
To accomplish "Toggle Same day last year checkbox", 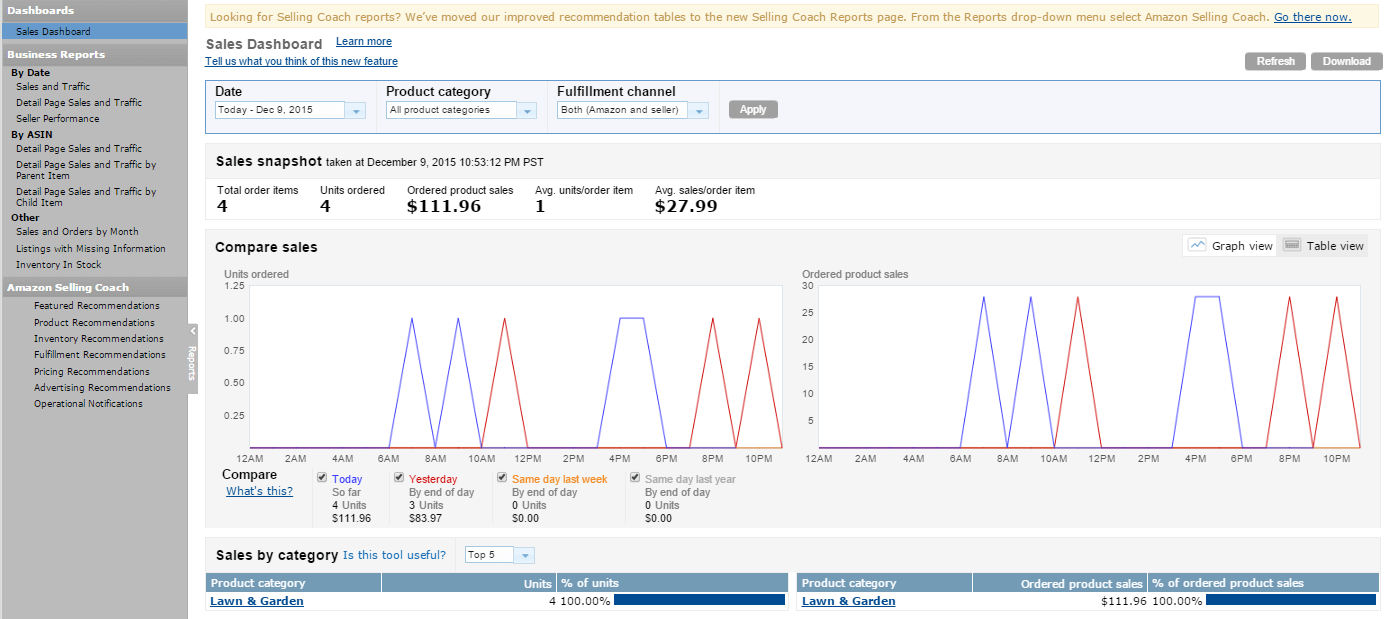I will pyautogui.click(x=635, y=478).
